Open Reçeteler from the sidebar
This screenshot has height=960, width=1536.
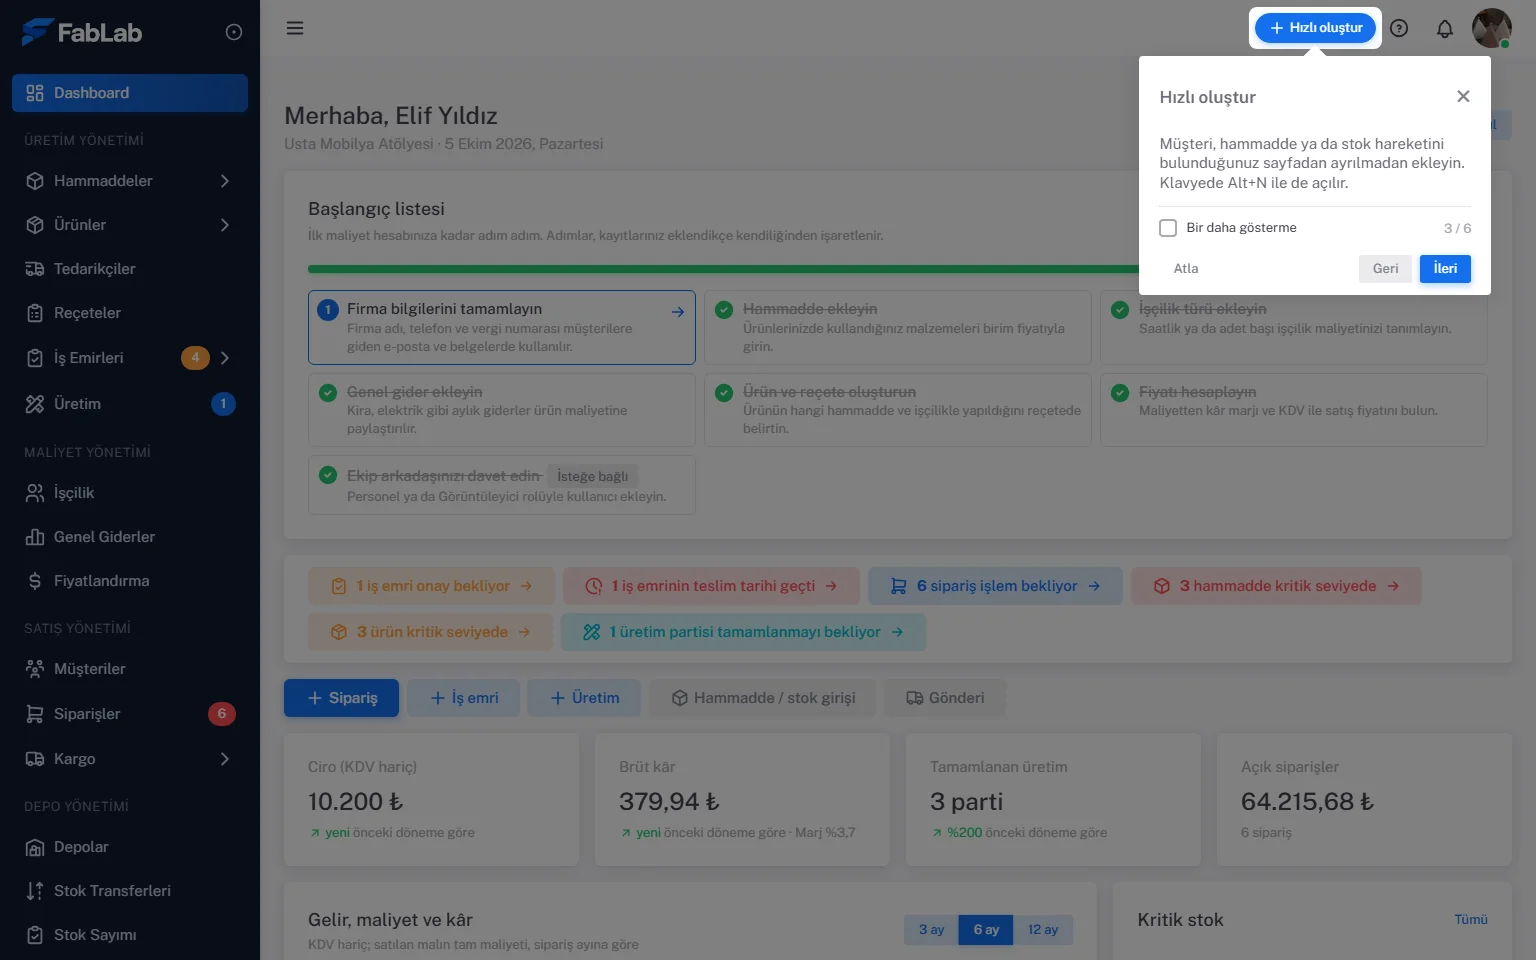pos(130,313)
